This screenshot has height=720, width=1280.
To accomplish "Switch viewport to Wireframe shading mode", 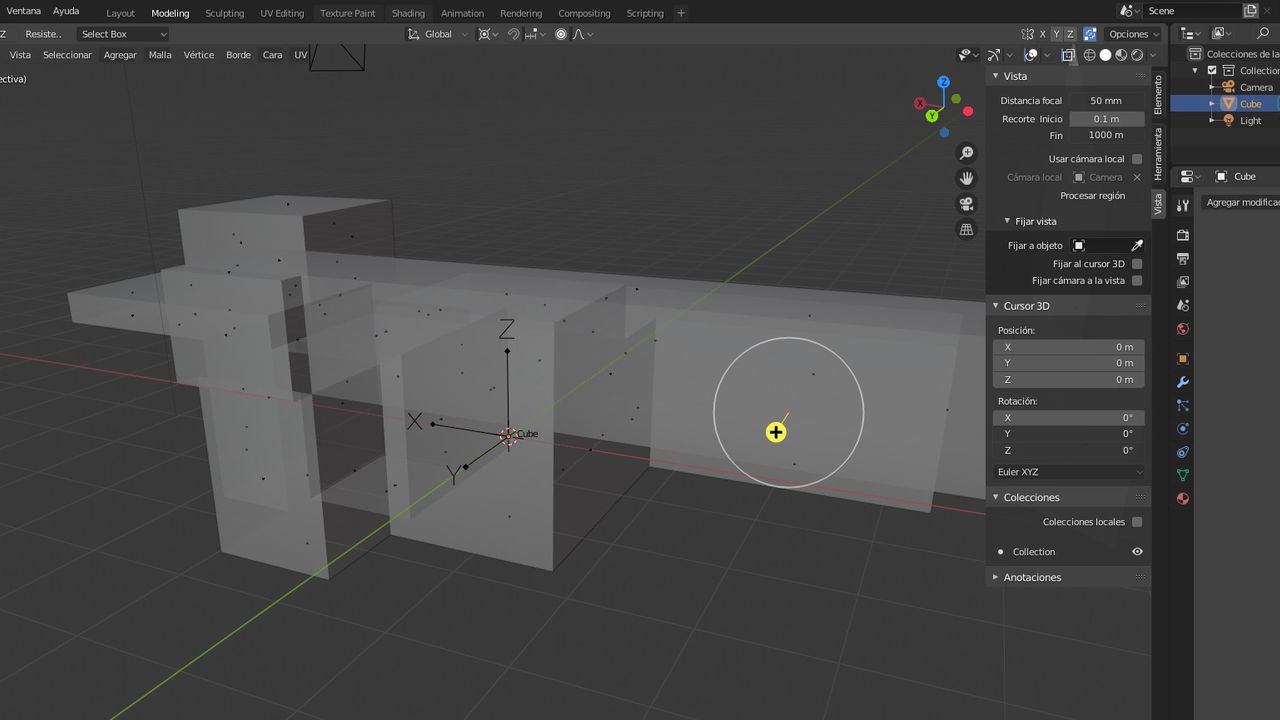I will pos(1090,55).
